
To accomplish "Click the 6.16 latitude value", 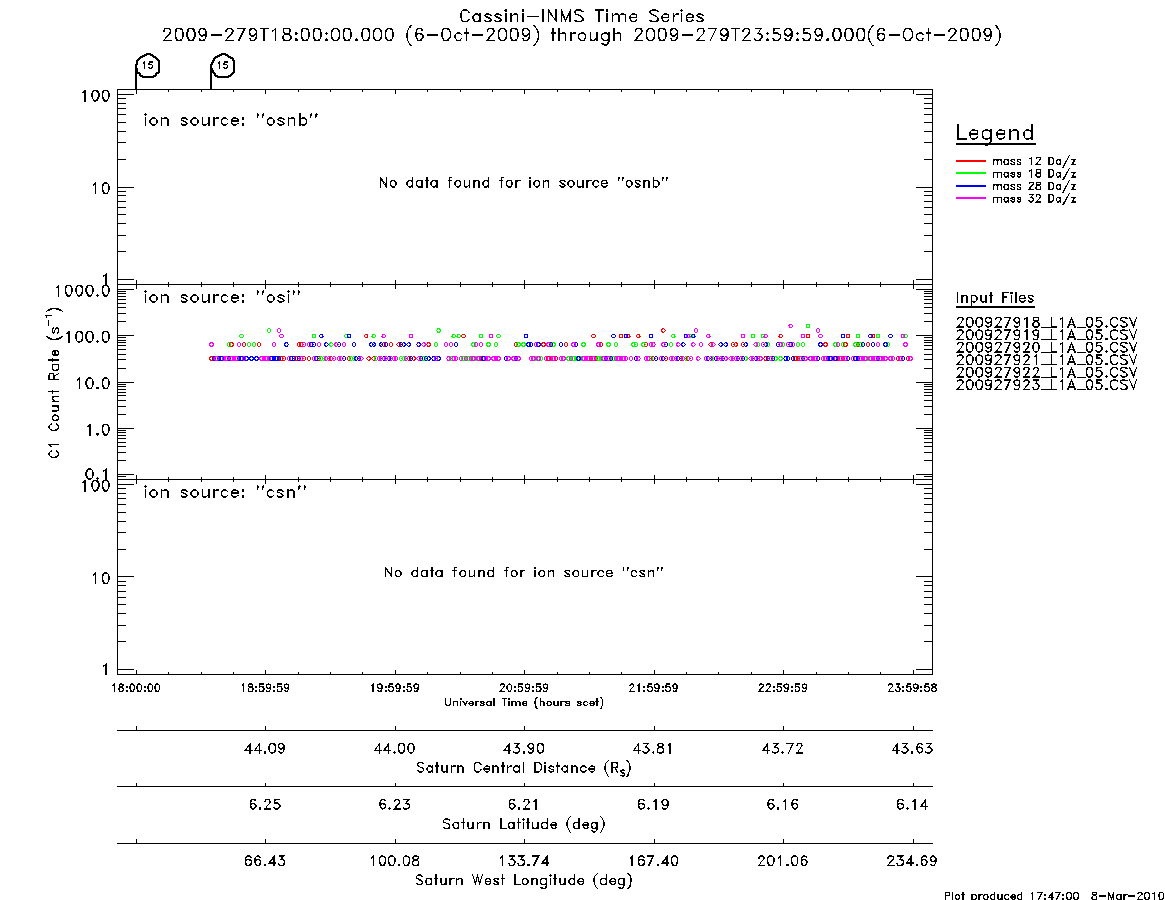I will tap(782, 805).
